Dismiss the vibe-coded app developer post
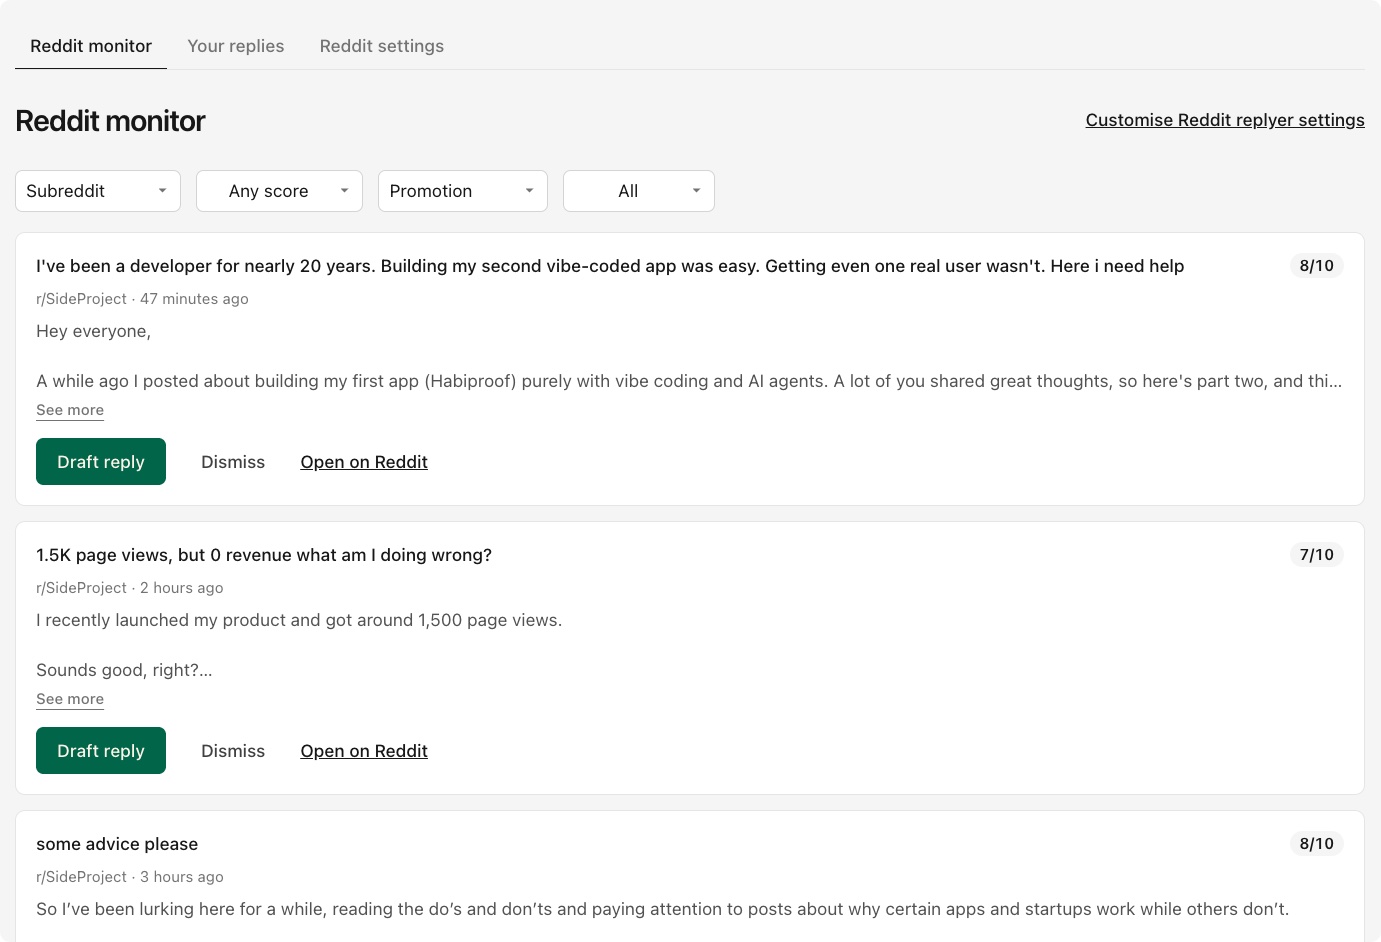This screenshot has width=1381, height=942. coord(233,462)
